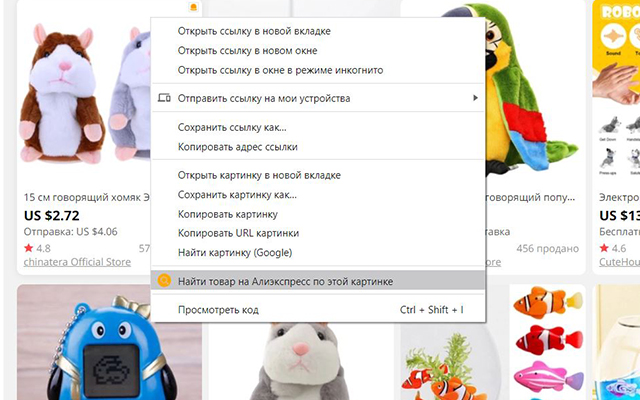Select 'Открыть ссылку в окне в режиме инкогнито'
This screenshot has width=640, height=400.
[318, 70]
